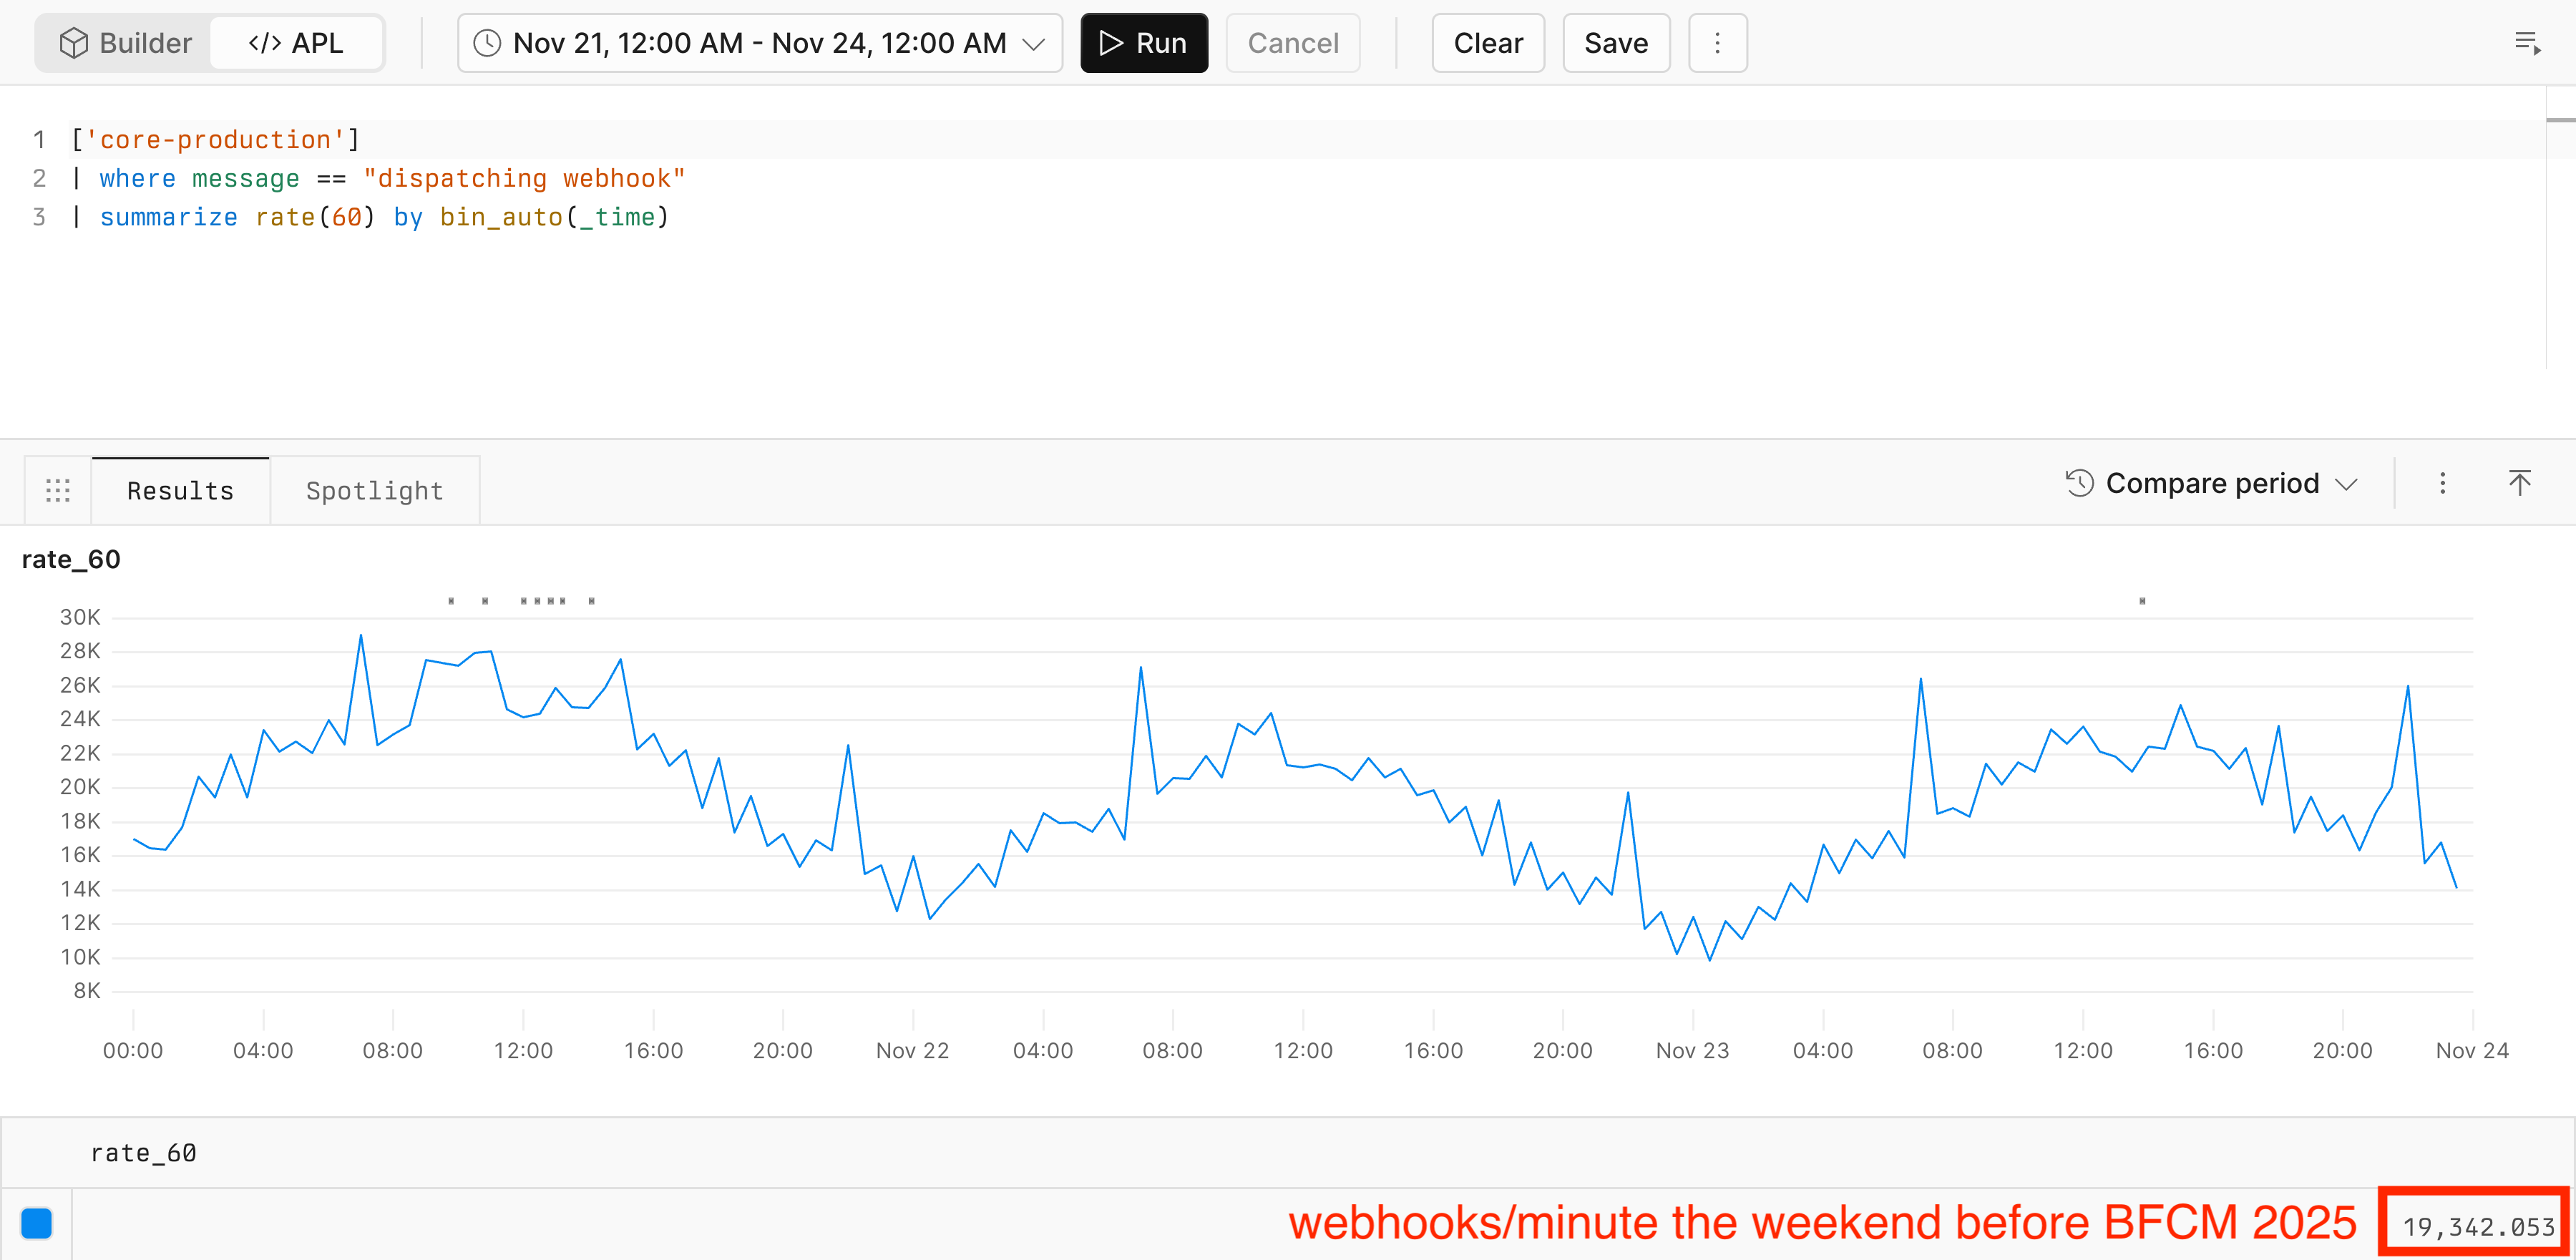Switch to the Spotlight tab

374,490
